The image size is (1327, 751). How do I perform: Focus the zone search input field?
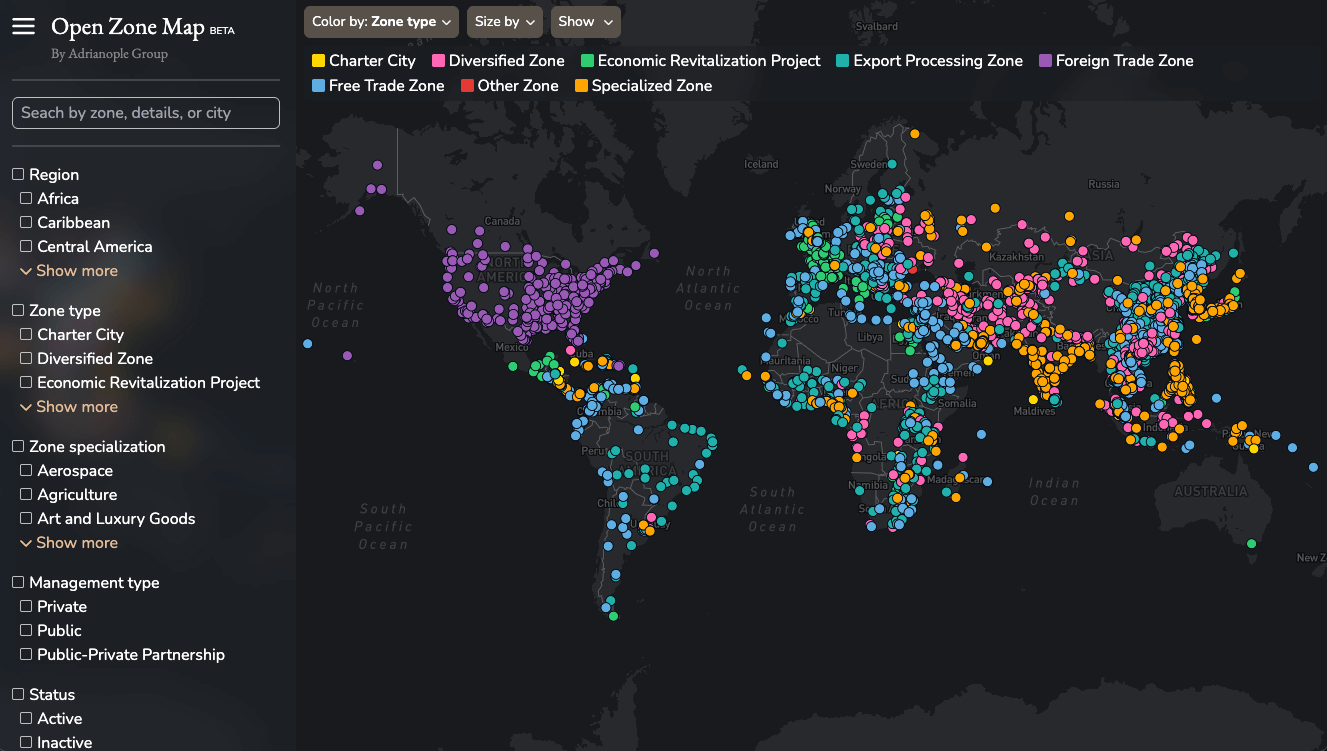click(x=146, y=113)
